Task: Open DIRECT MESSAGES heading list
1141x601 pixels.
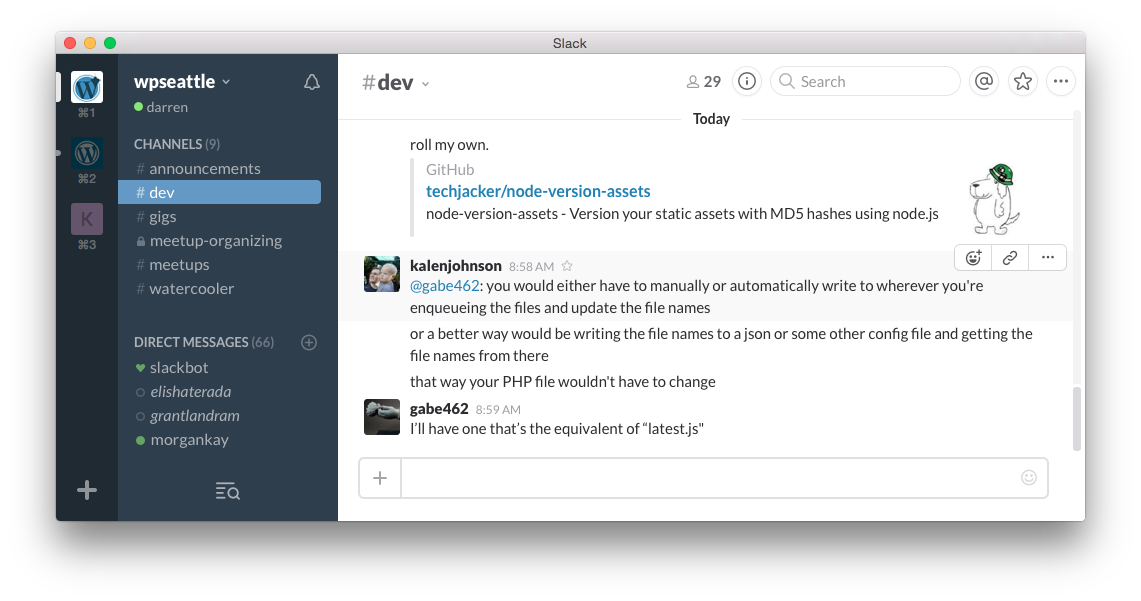Action: click(x=204, y=342)
